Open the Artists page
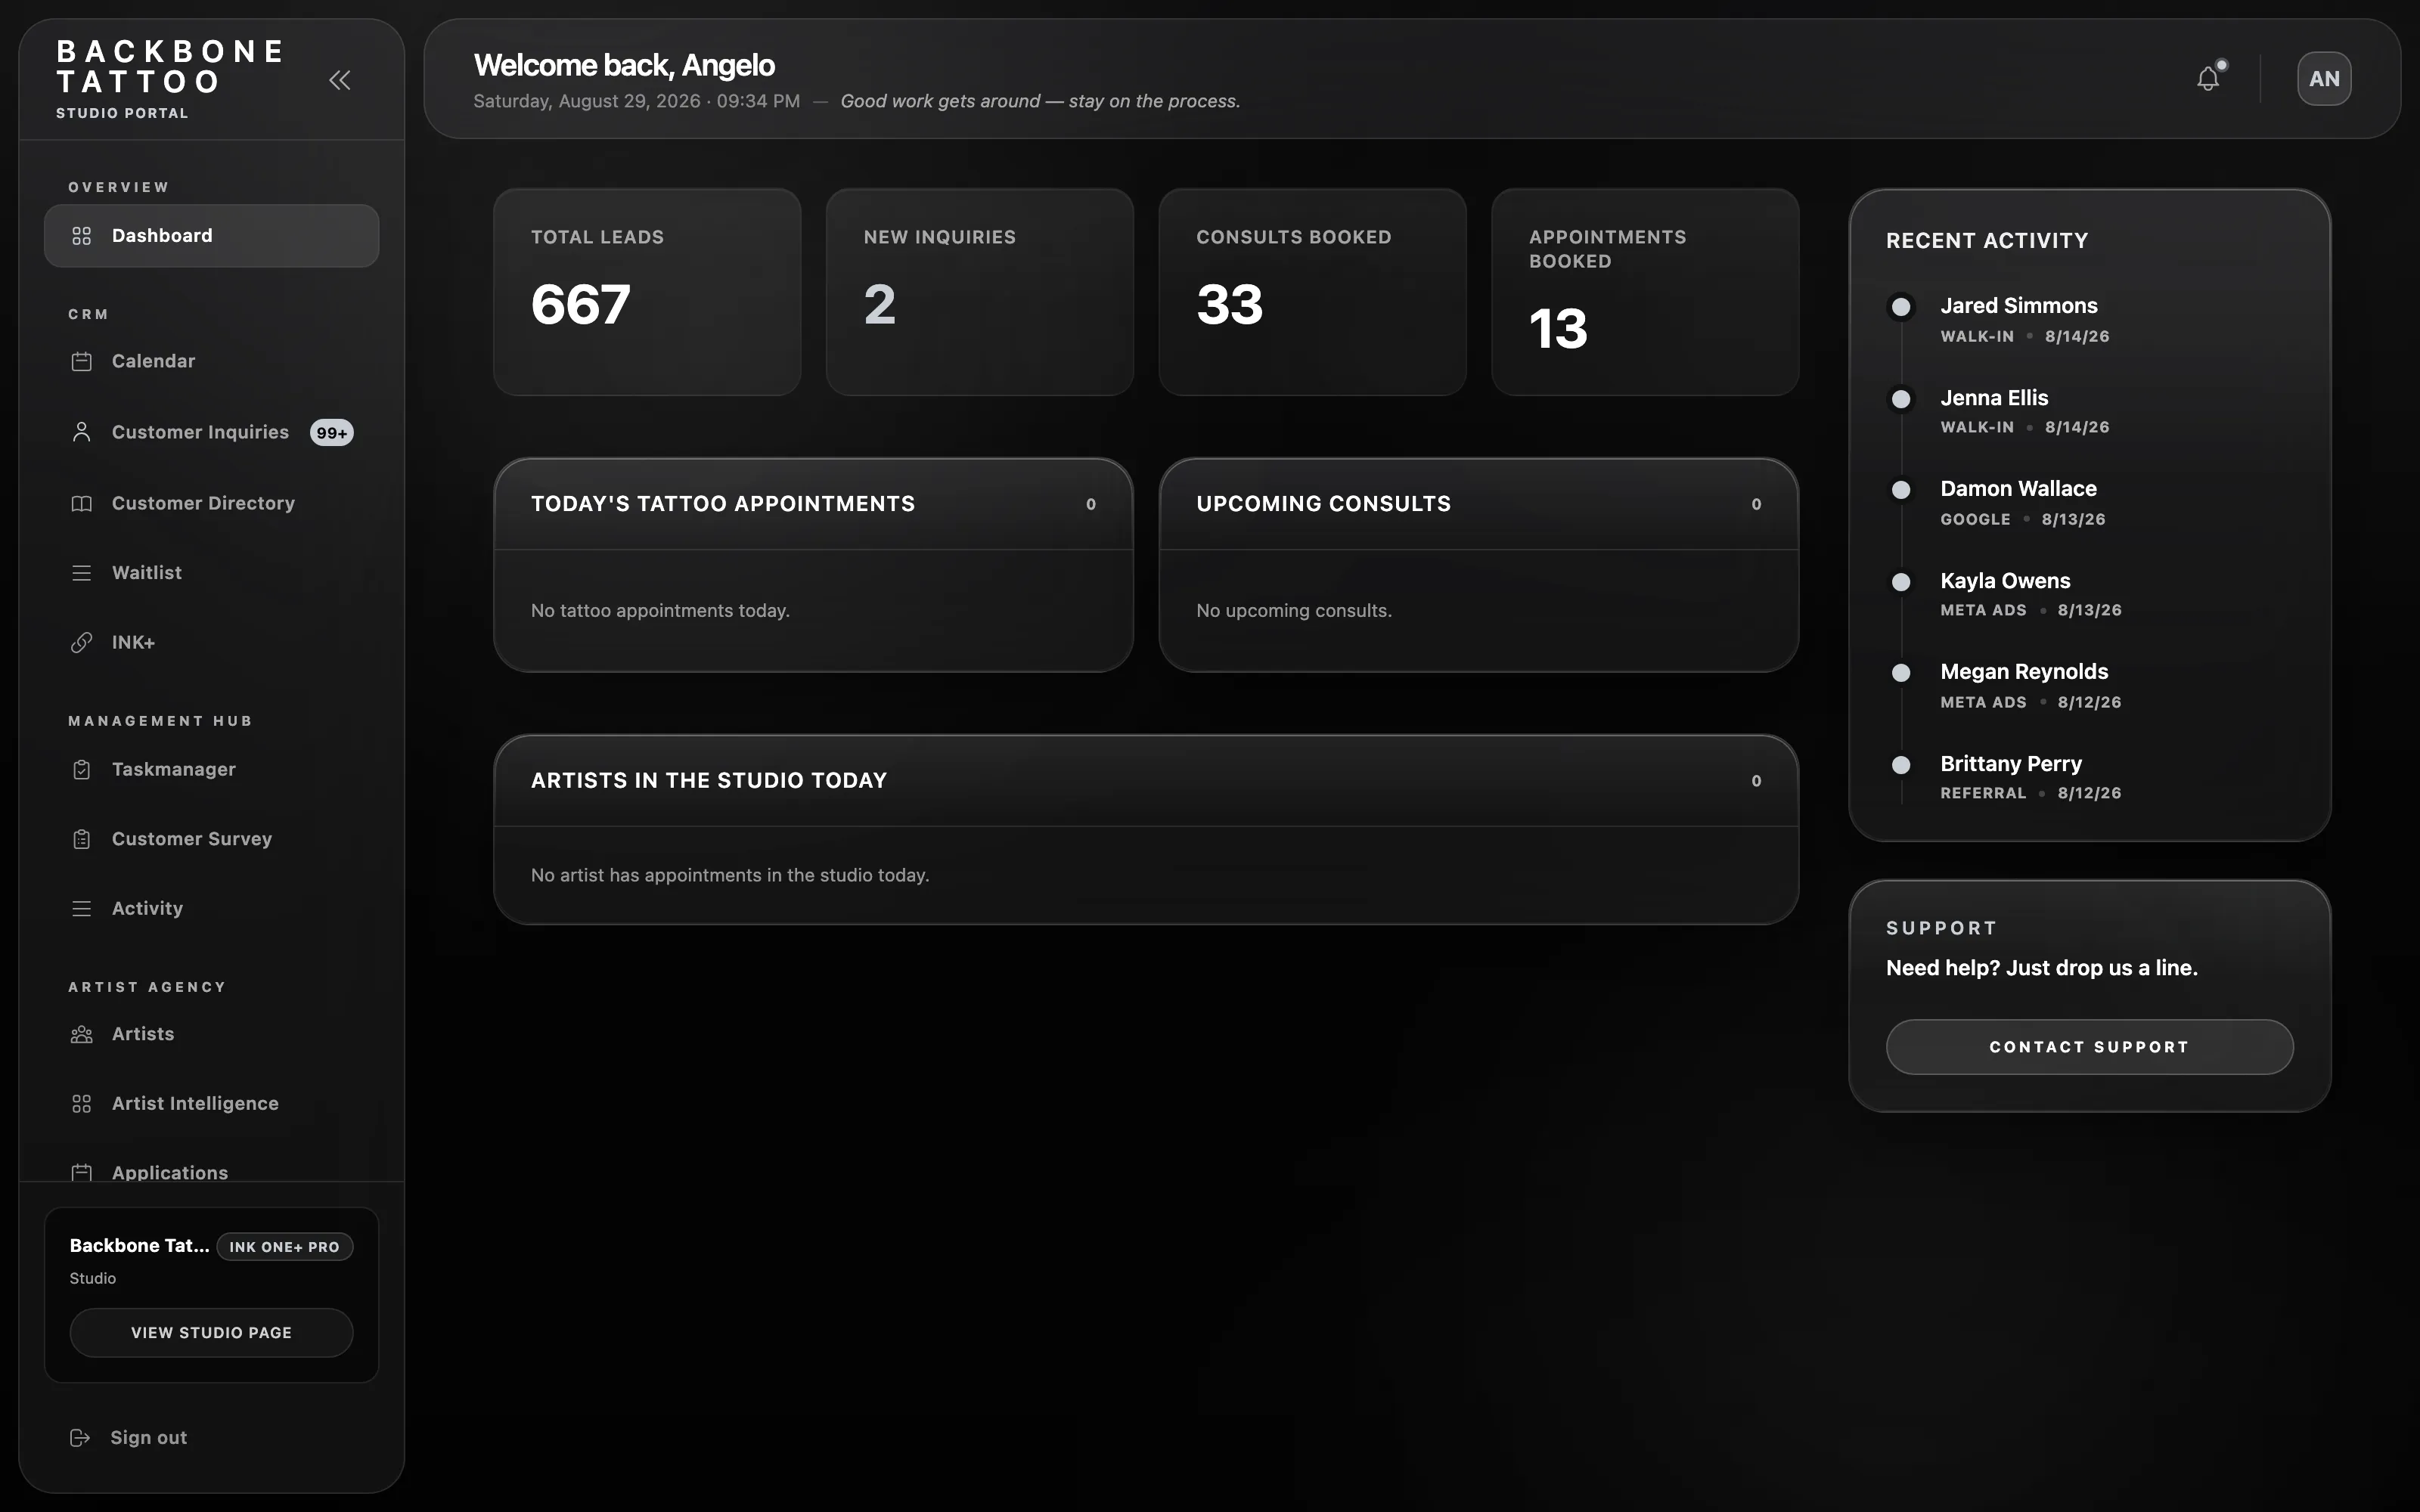 (x=211, y=1034)
